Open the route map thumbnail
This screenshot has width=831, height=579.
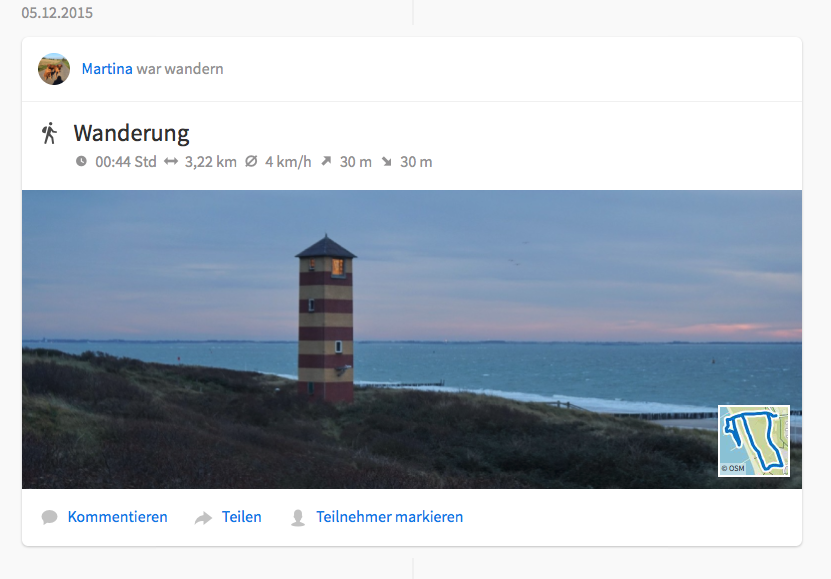pyautogui.click(x=754, y=441)
